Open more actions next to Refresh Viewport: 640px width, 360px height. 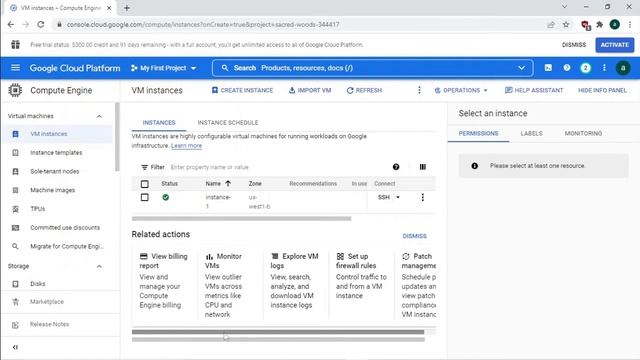click(x=419, y=90)
